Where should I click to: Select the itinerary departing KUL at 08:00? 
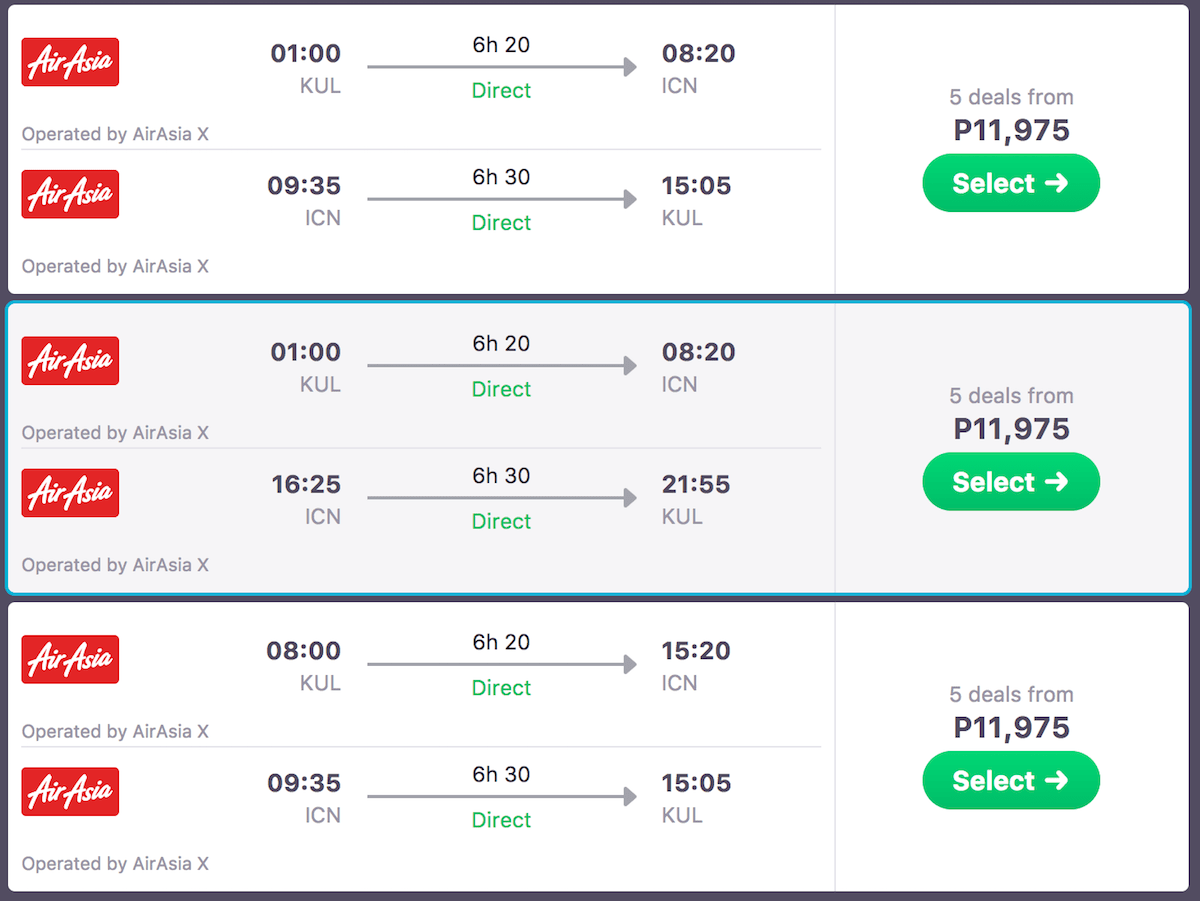pos(1010,780)
